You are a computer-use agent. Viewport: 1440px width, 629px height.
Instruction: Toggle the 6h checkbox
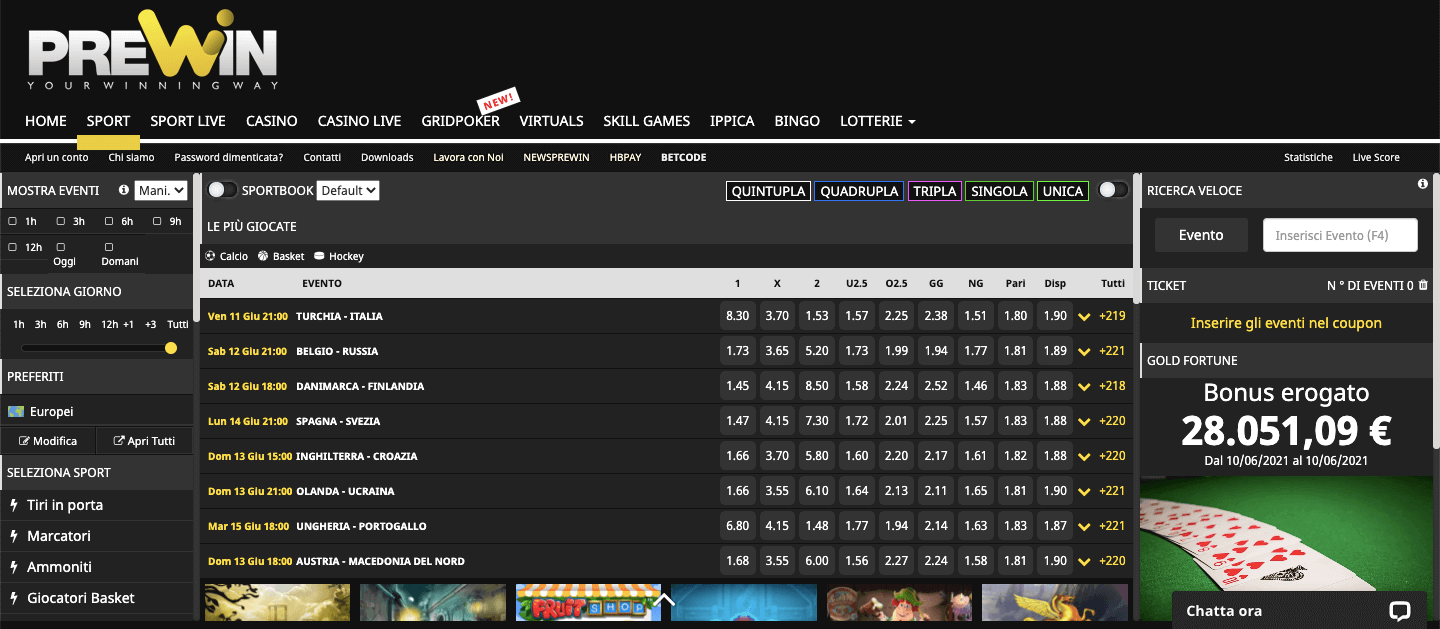pos(109,221)
